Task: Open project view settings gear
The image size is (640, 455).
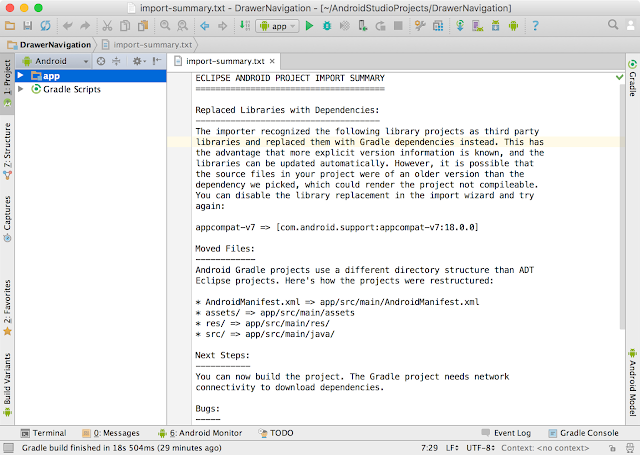Action: pyautogui.click(x=139, y=61)
